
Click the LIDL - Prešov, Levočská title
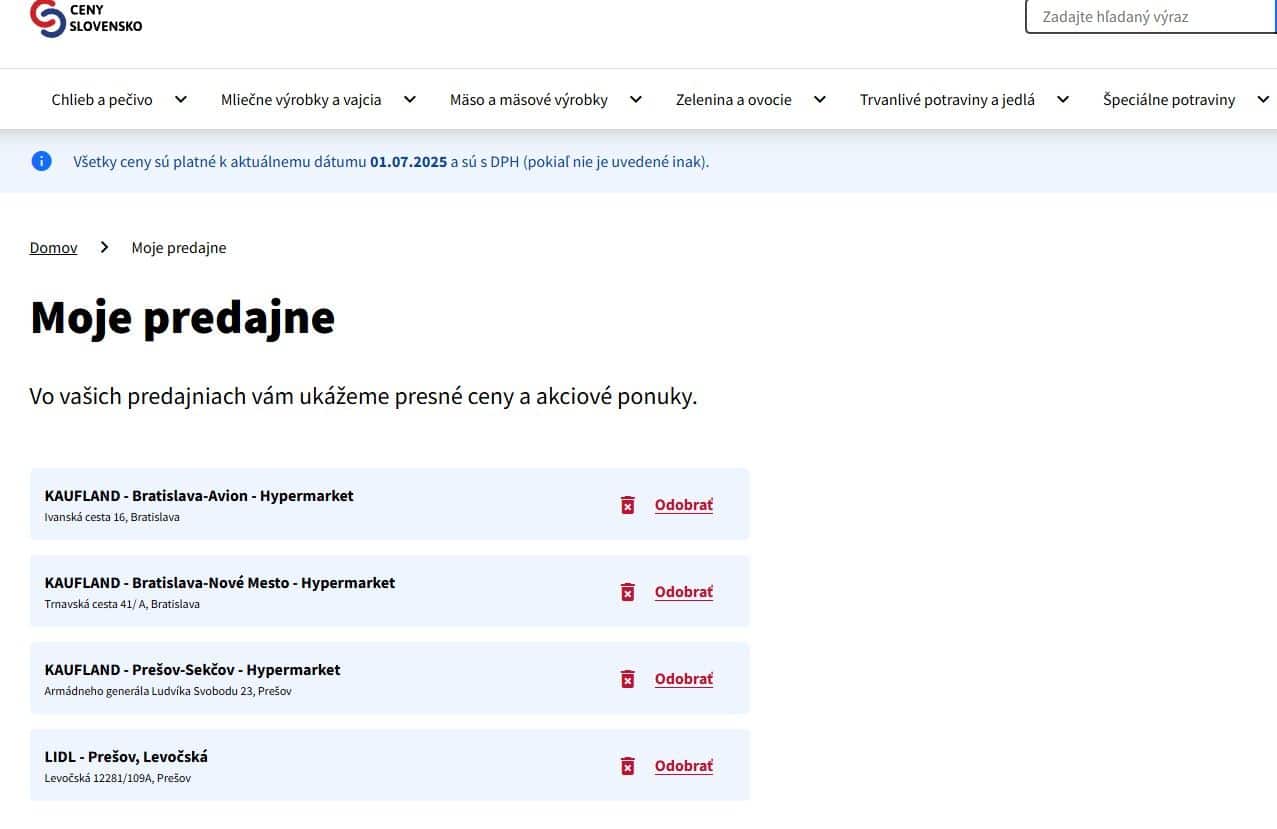pyautogui.click(x=126, y=757)
